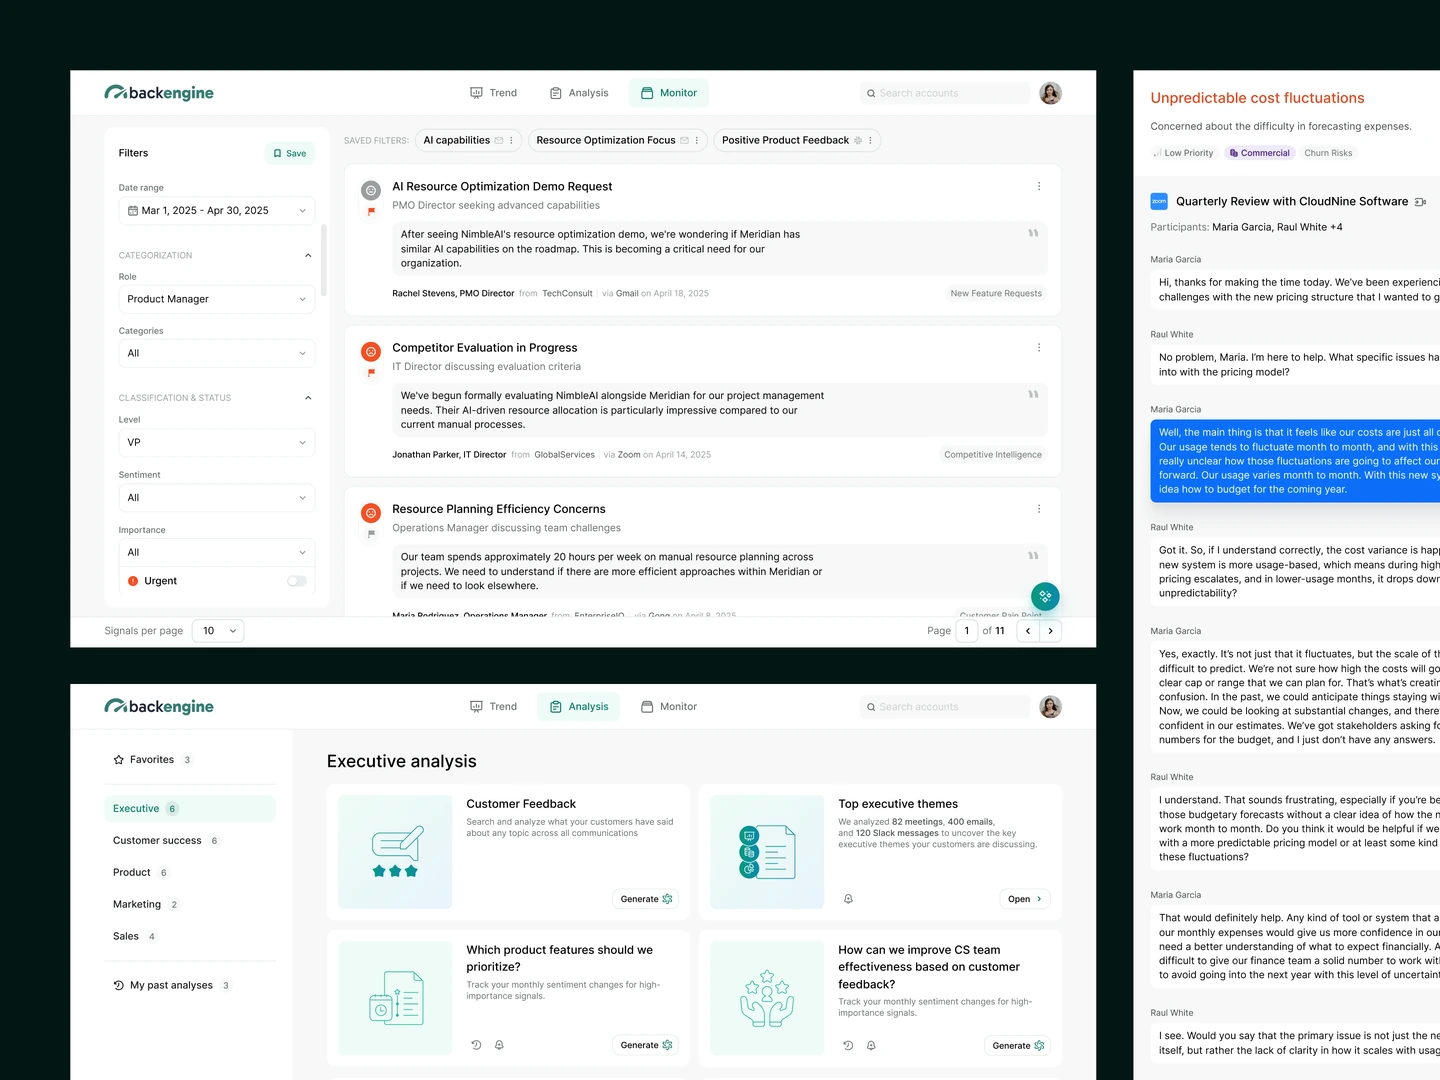Collapse the Categorization section
This screenshot has height=1080, width=1440.
coord(308,256)
